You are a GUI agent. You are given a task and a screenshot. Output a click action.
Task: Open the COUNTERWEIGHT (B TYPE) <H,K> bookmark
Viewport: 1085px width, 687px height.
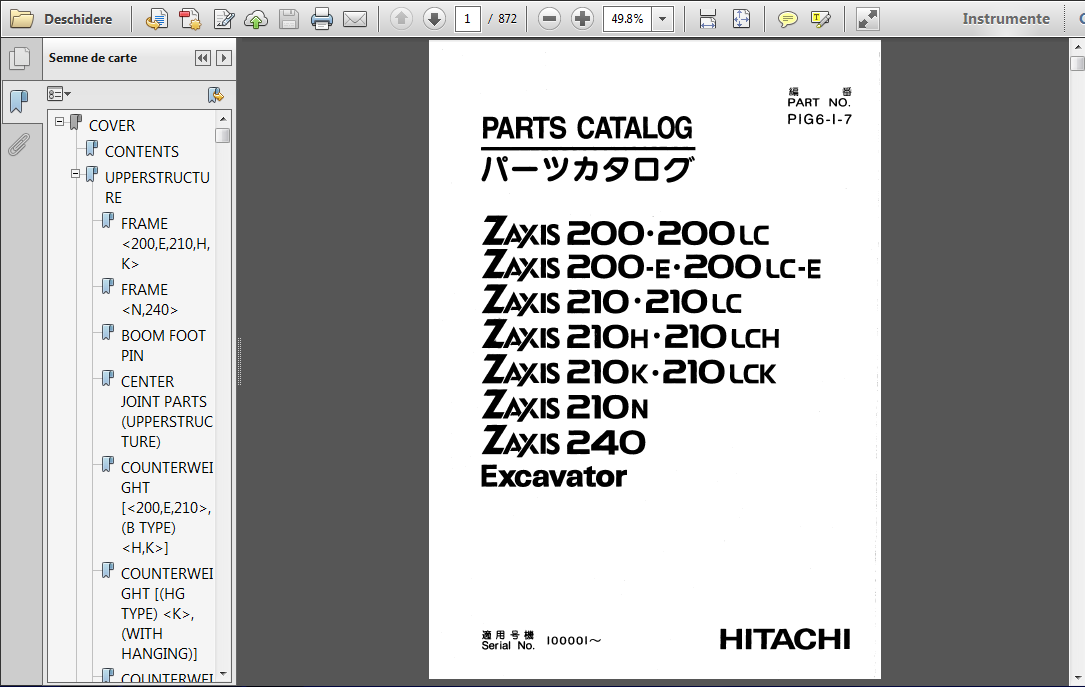coord(167,508)
